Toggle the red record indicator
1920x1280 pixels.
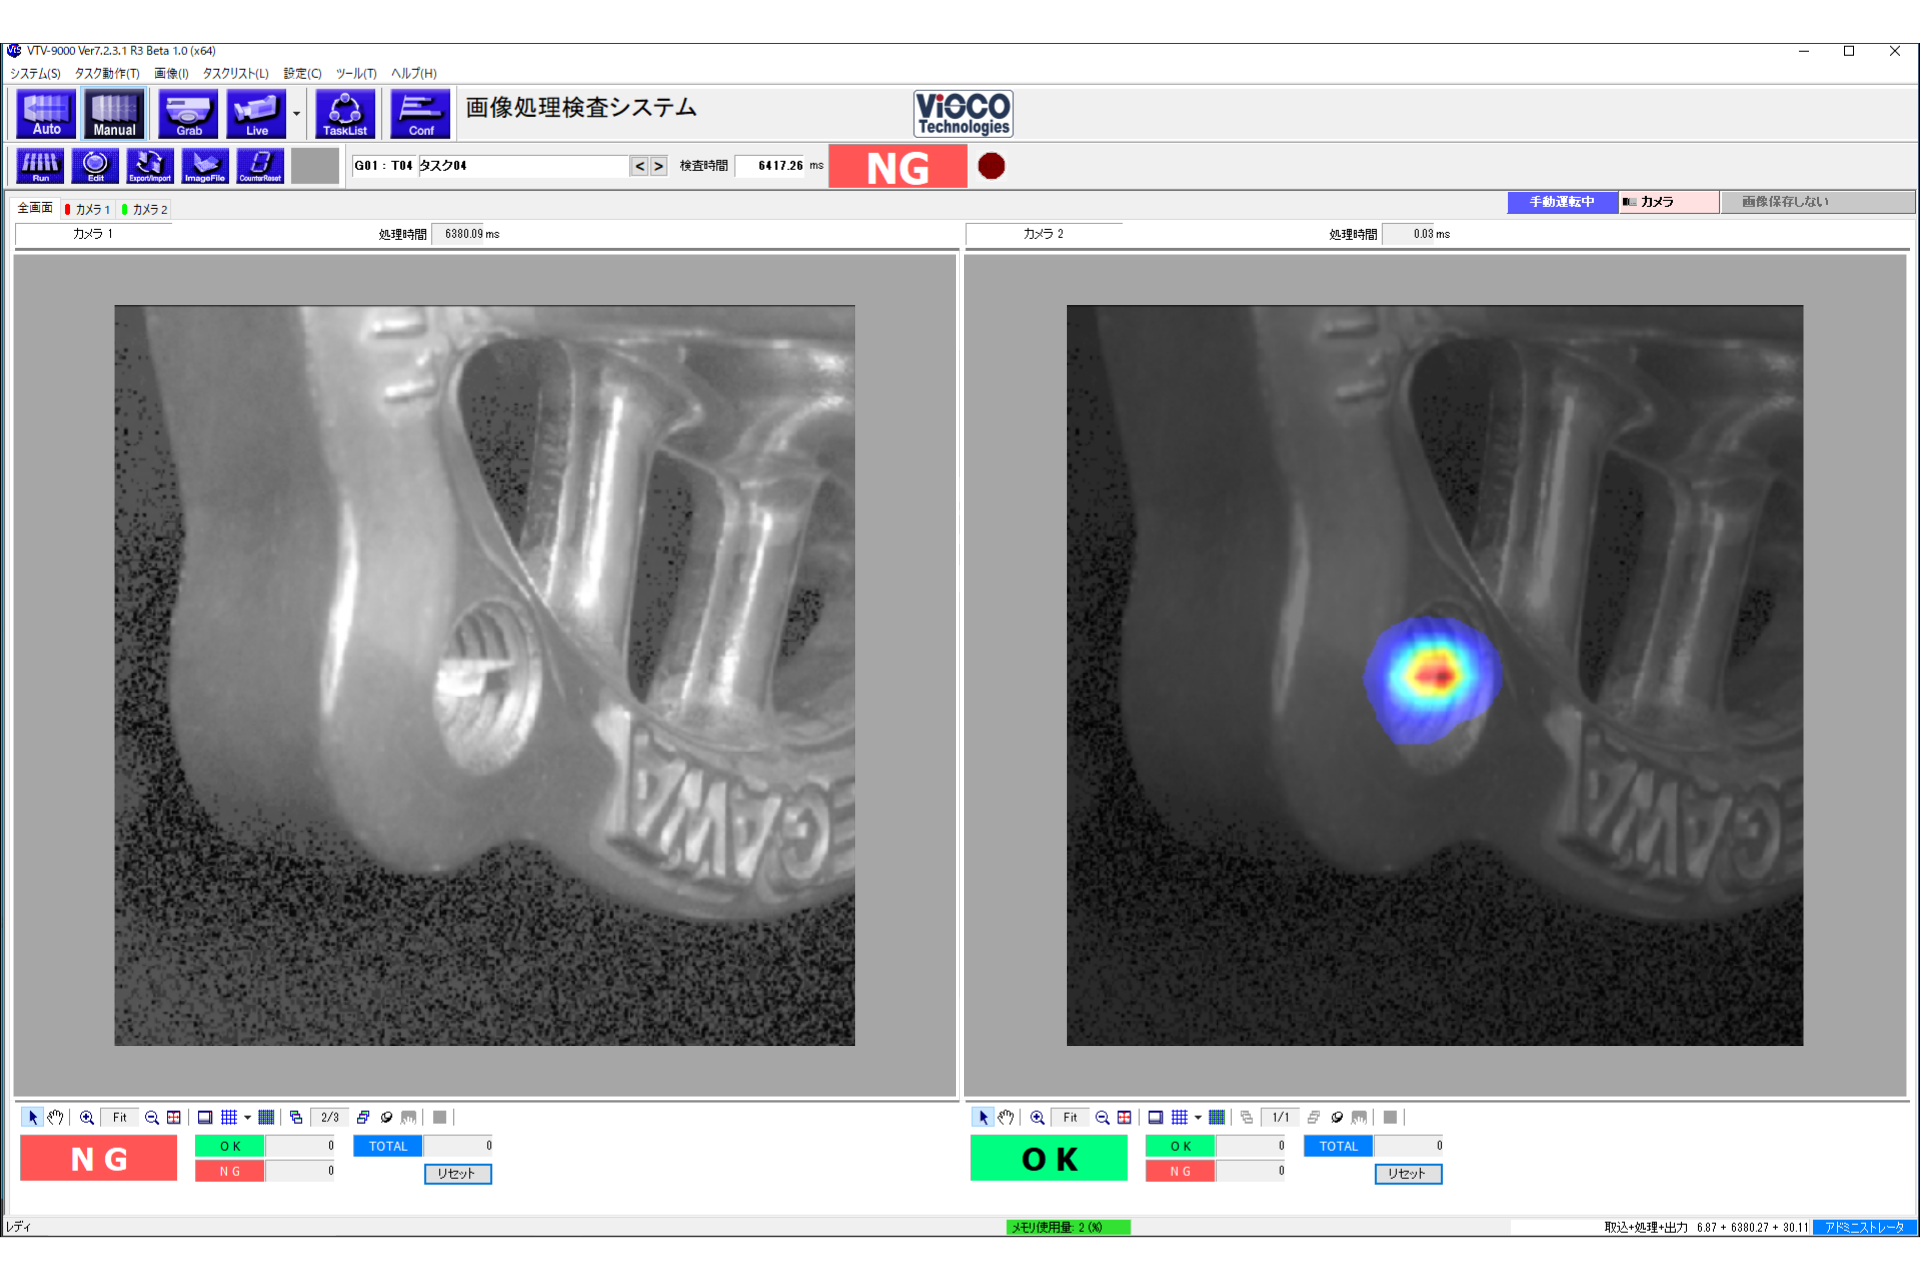pyautogui.click(x=991, y=166)
